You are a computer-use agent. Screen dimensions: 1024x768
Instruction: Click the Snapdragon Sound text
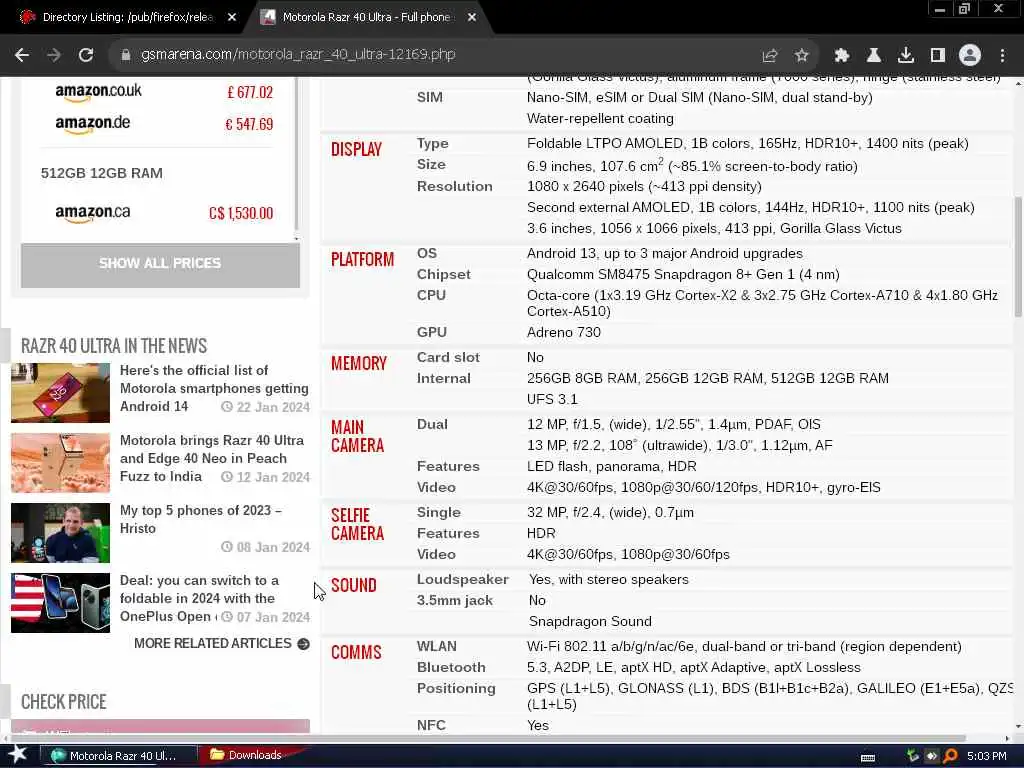point(590,622)
